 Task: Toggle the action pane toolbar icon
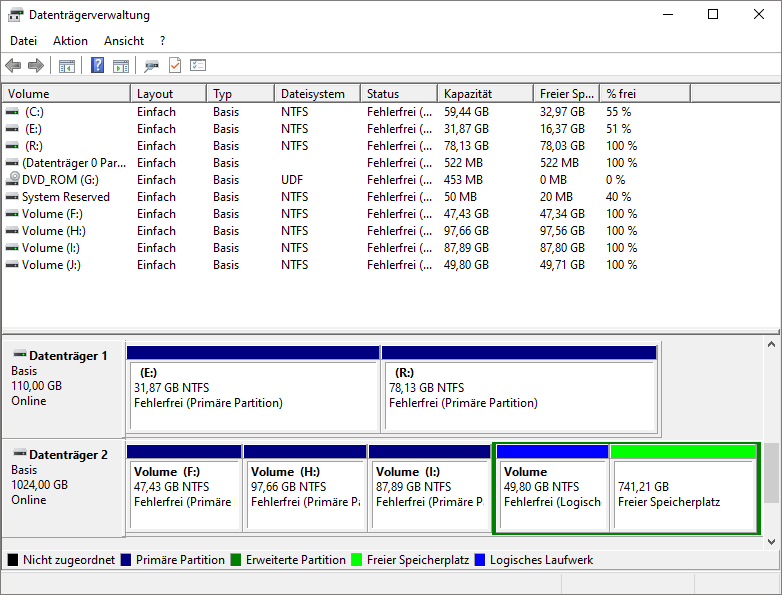(121, 66)
